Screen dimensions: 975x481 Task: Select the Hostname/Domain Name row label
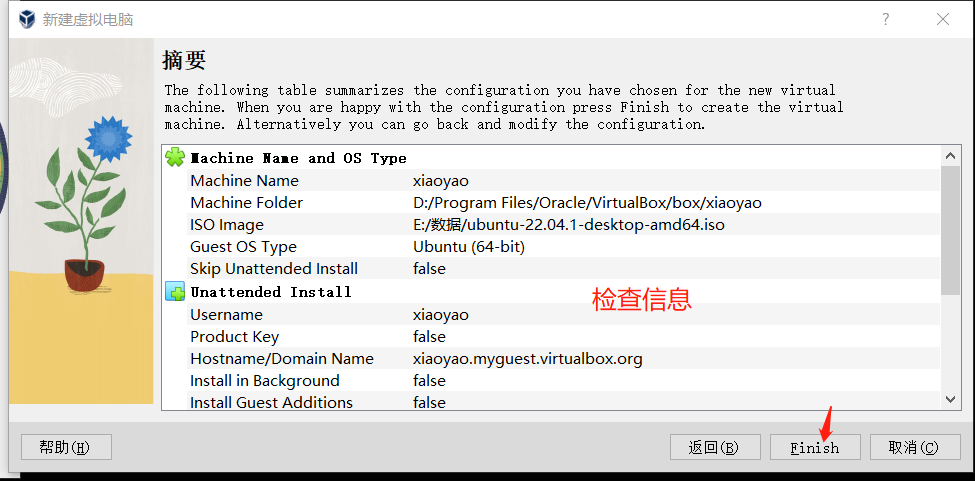tap(282, 359)
